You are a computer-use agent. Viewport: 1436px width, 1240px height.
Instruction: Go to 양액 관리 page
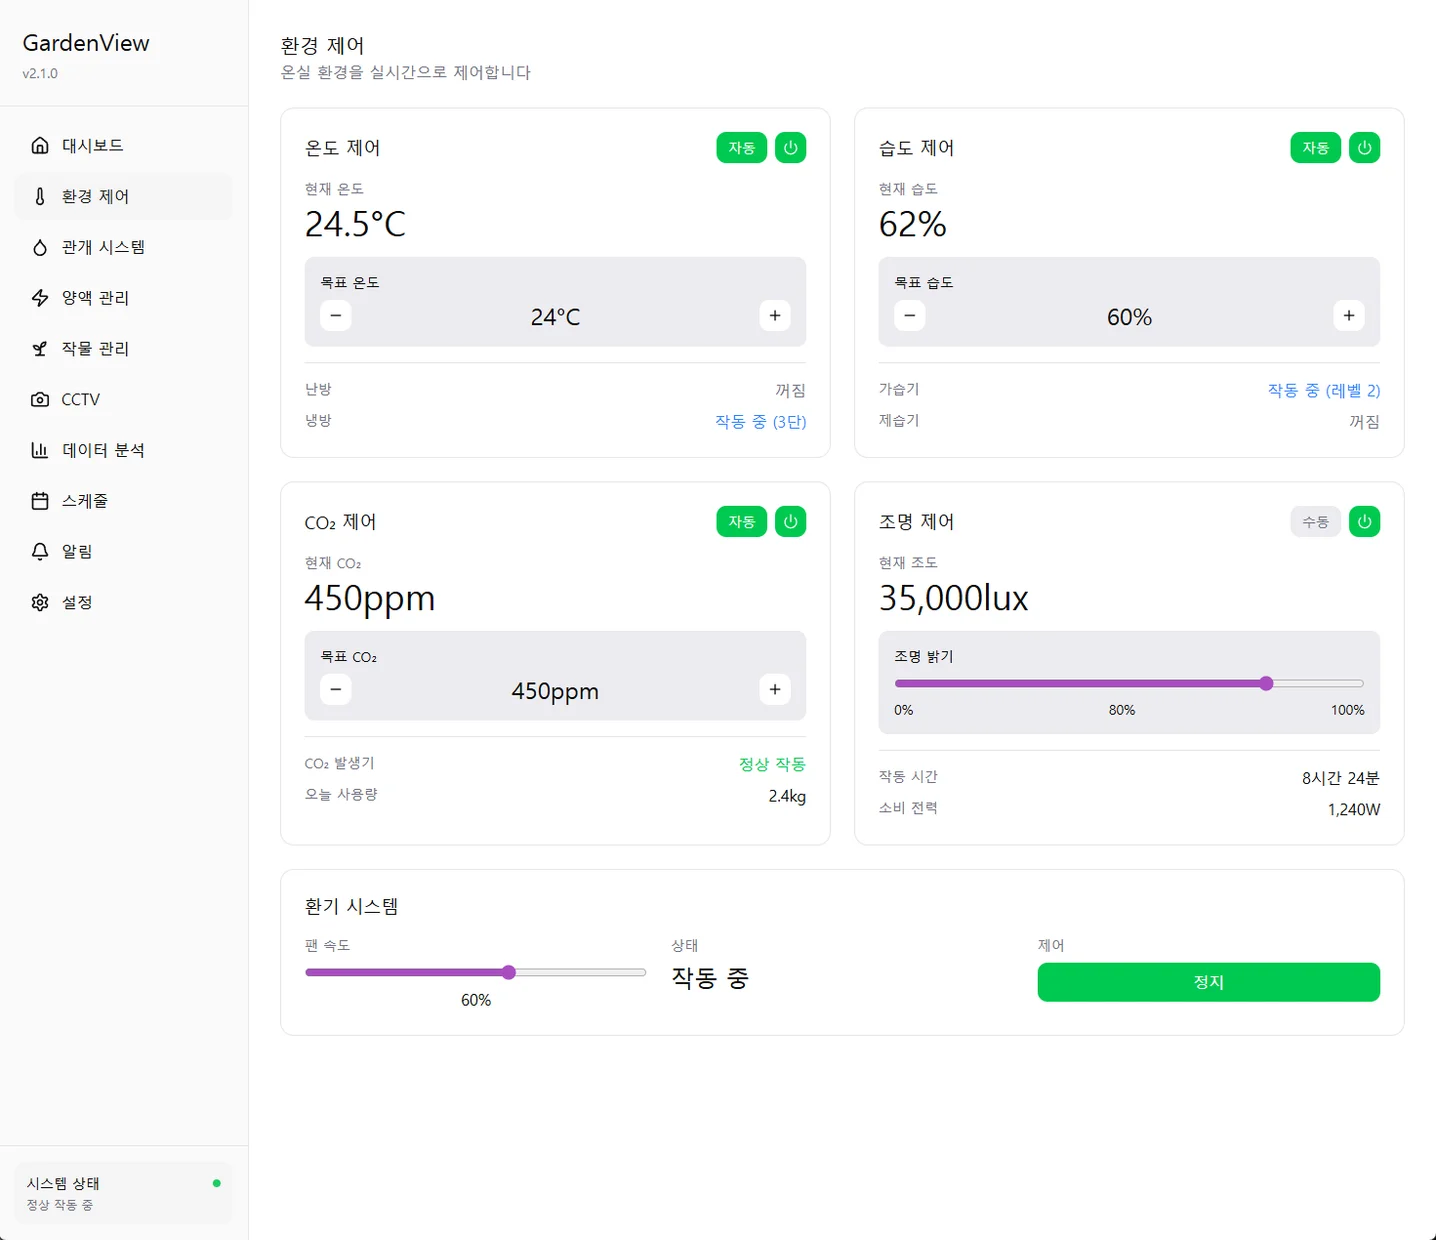[124, 298]
